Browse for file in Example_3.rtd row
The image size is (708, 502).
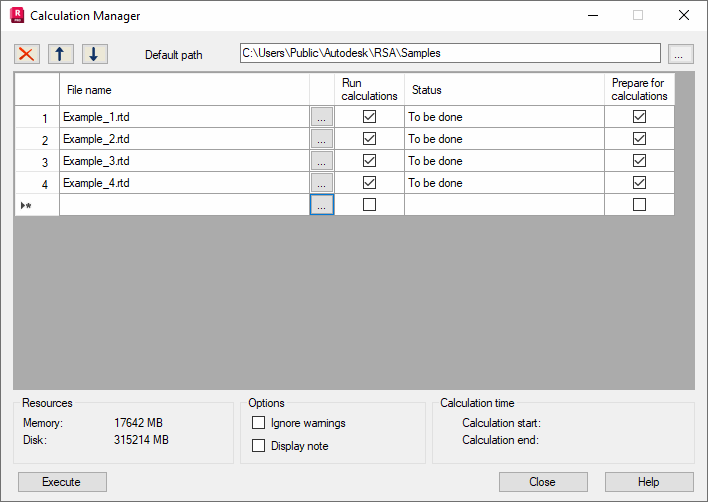(321, 161)
